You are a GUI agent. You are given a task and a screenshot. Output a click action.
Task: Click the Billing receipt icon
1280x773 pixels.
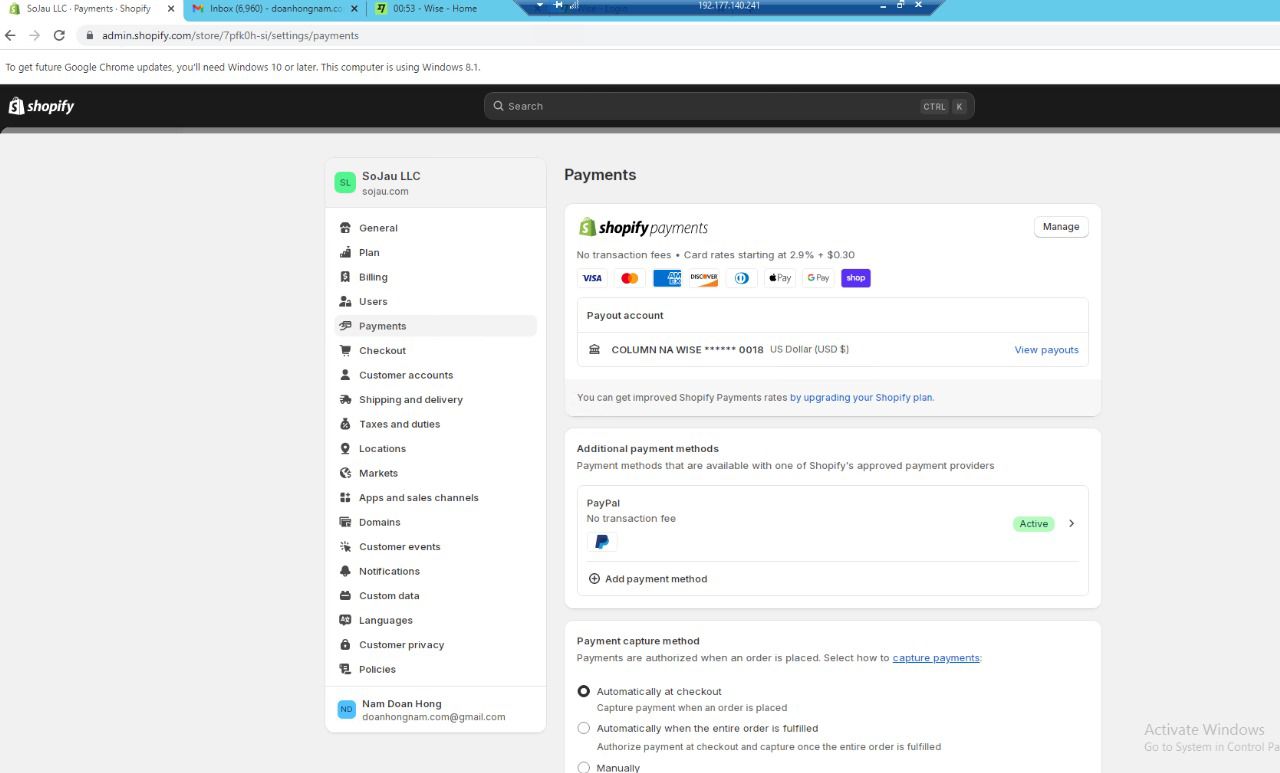coord(346,277)
